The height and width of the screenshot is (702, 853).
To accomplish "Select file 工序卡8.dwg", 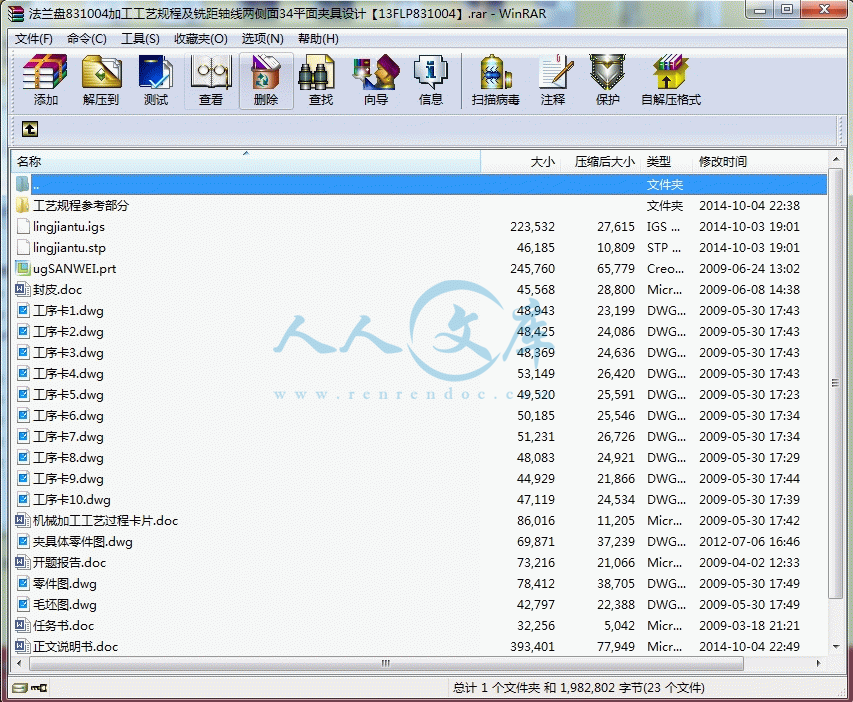I will (x=68, y=458).
